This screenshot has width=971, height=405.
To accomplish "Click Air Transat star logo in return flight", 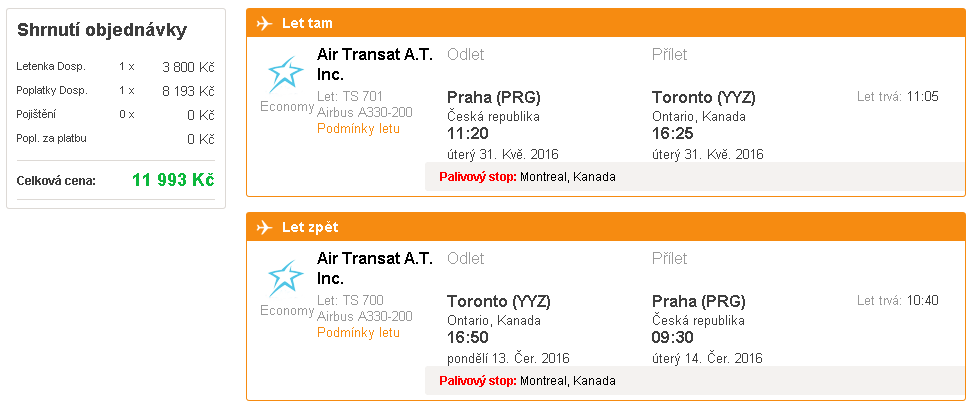I will tap(285, 278).
